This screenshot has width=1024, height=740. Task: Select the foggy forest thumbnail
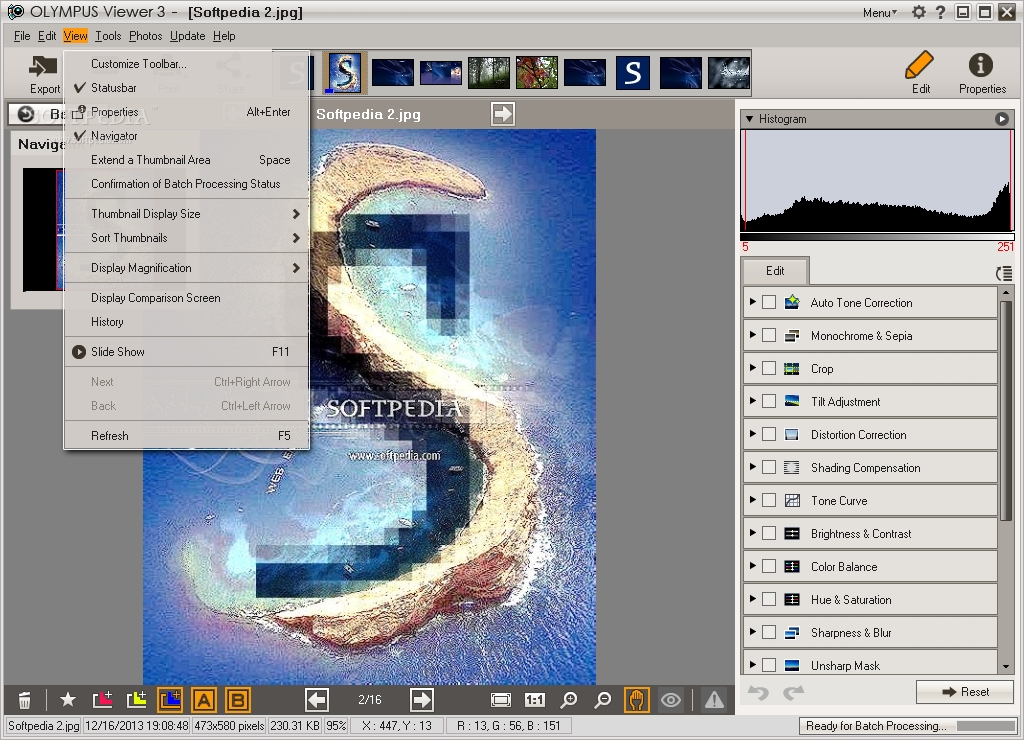(x=488, y=72)
